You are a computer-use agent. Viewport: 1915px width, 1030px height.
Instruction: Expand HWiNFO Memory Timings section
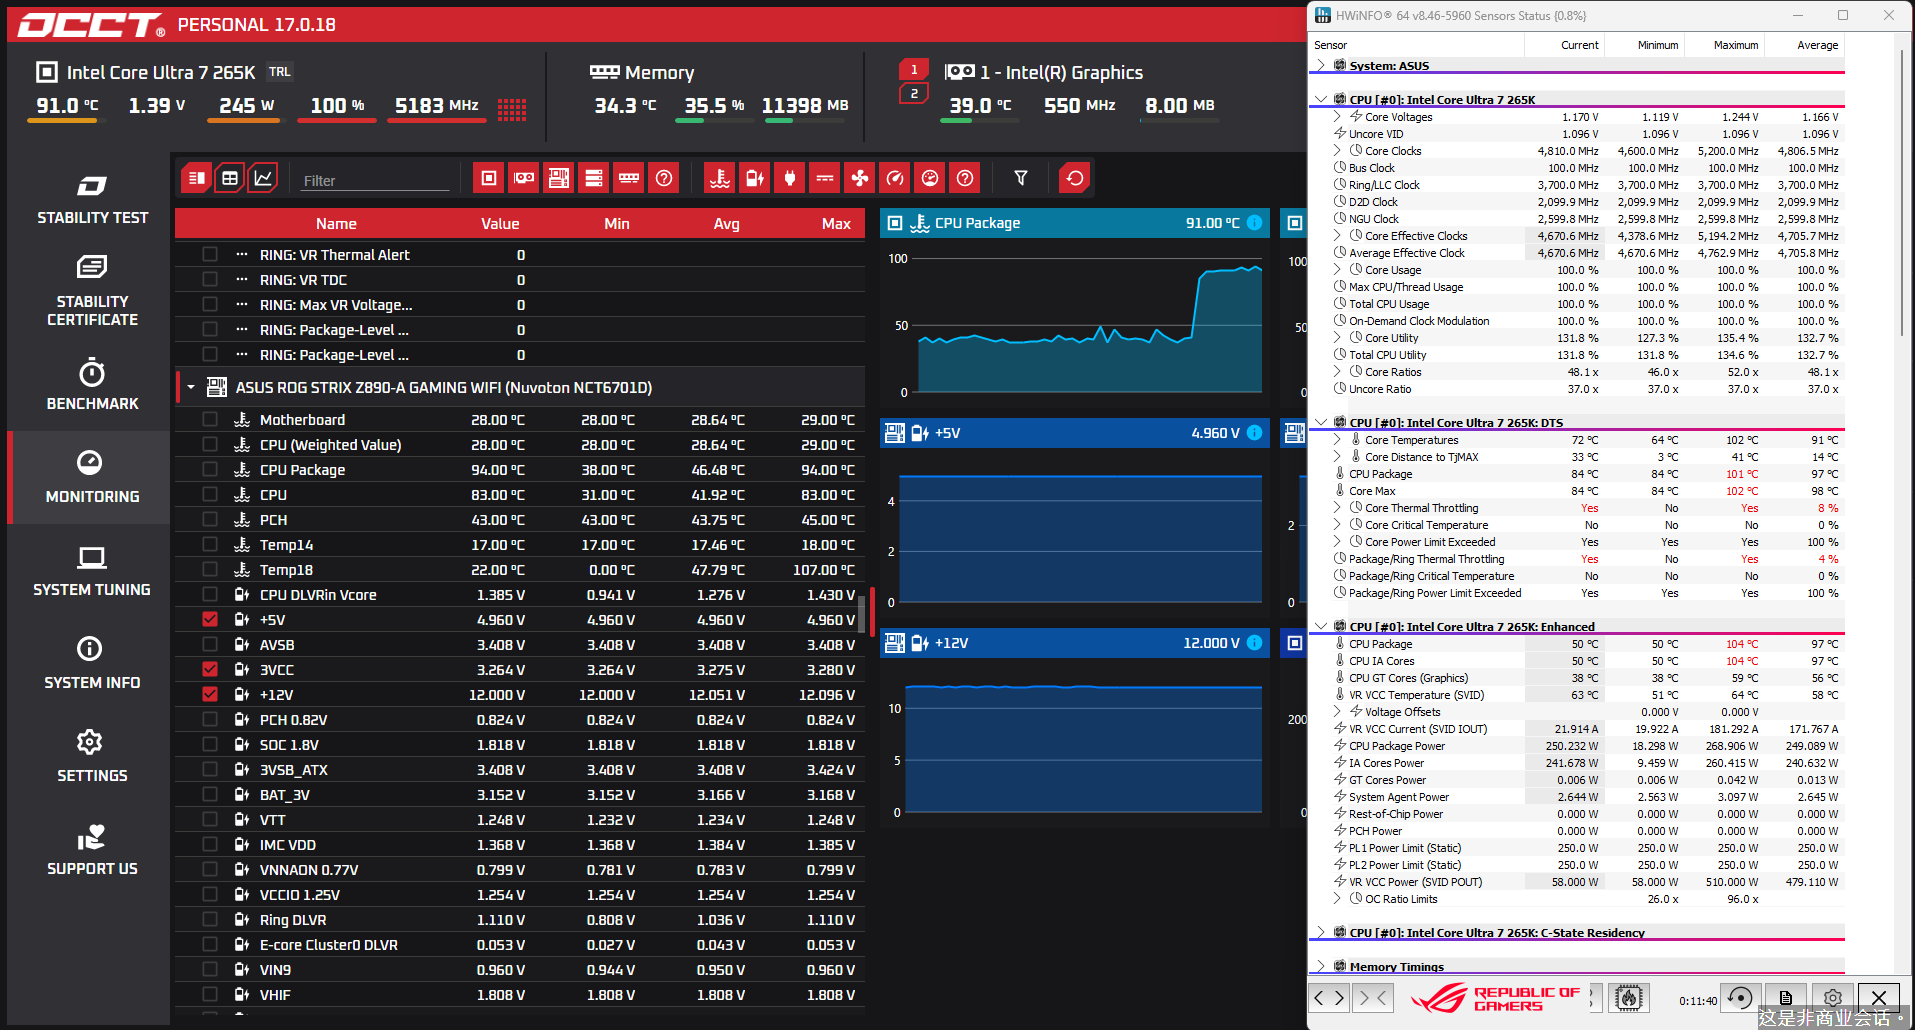click(x=1321, y=966)
